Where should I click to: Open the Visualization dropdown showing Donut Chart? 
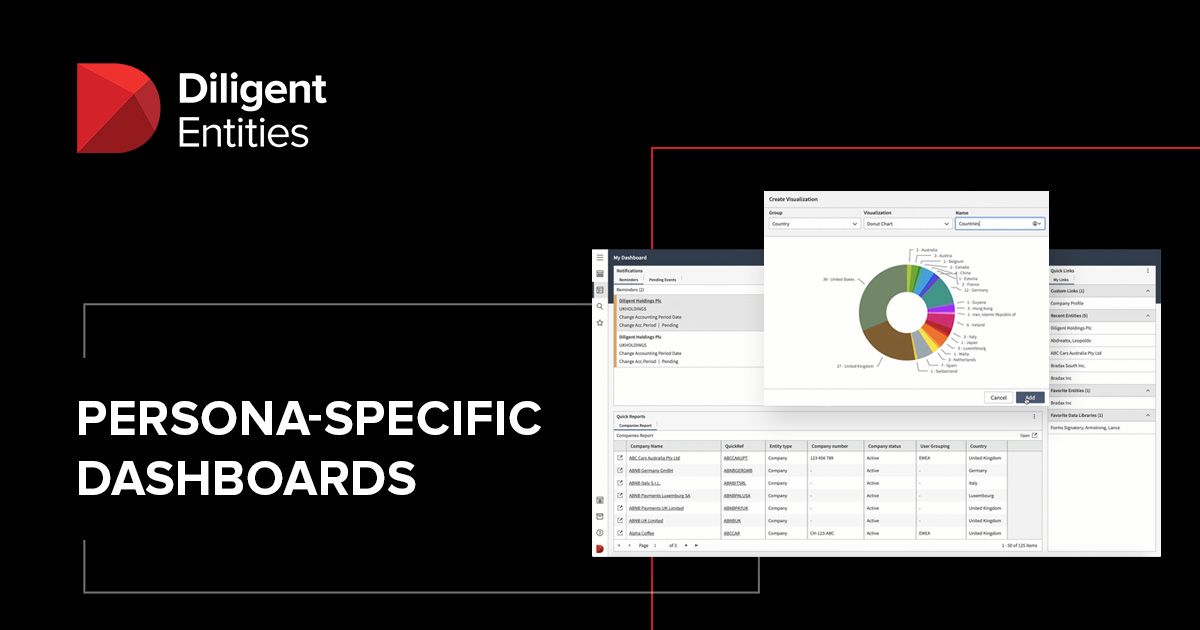pos(906,224)
